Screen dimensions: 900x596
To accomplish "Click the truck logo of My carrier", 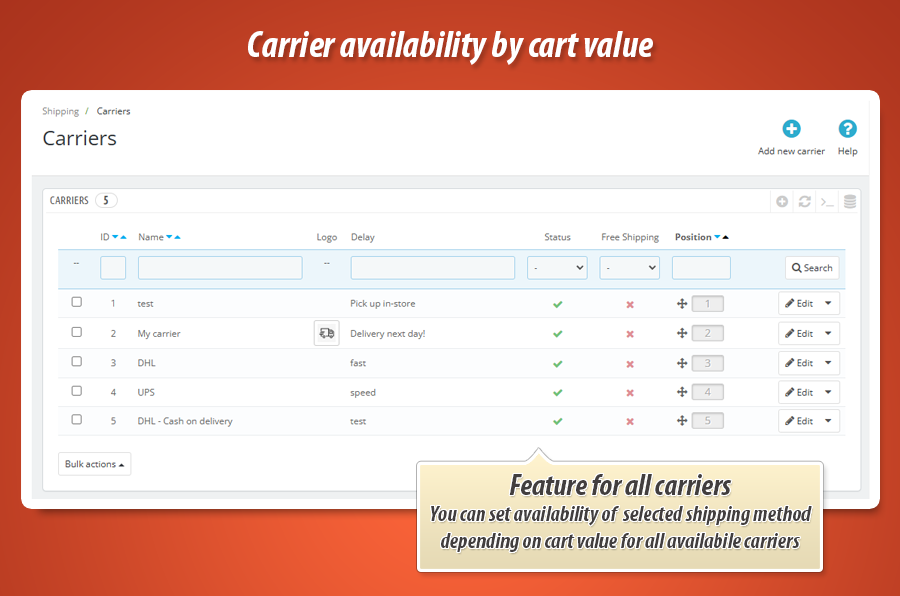I will click(326, 333).
